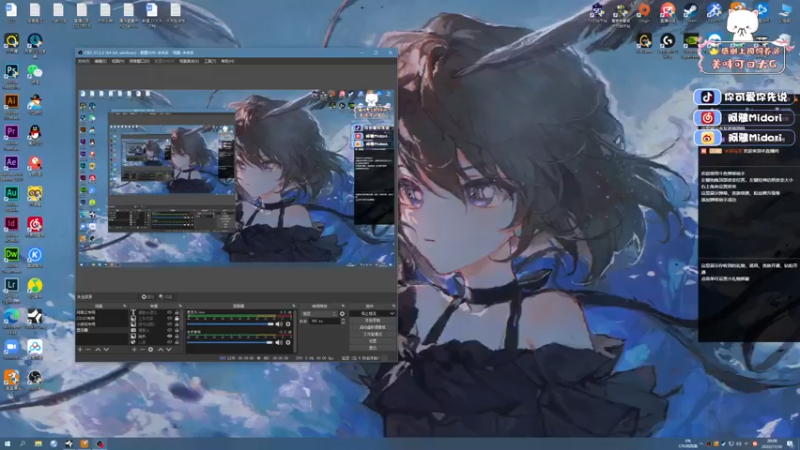Open 工具(T) menu in OBS
Screen dimensions: 800x450
pos(210,61)
